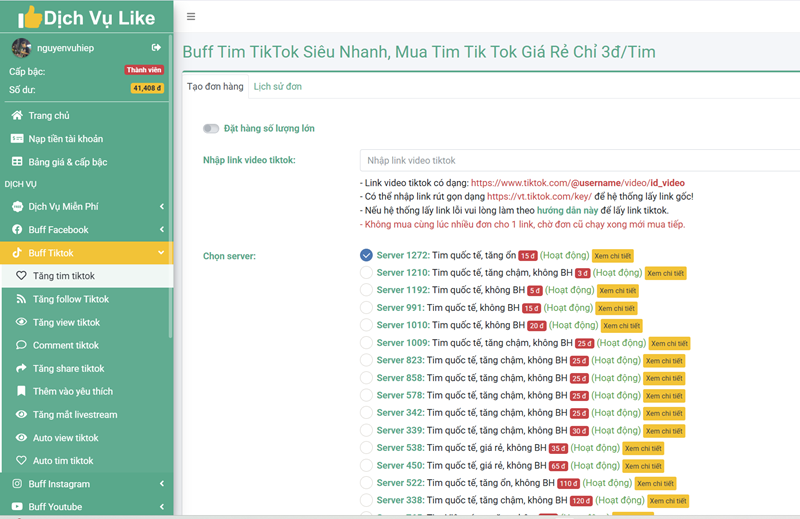Open the Tăng follow Tiktok menu item
Image resolution: width=800 pixels, height=519 pixels.
tap(87, 299)
